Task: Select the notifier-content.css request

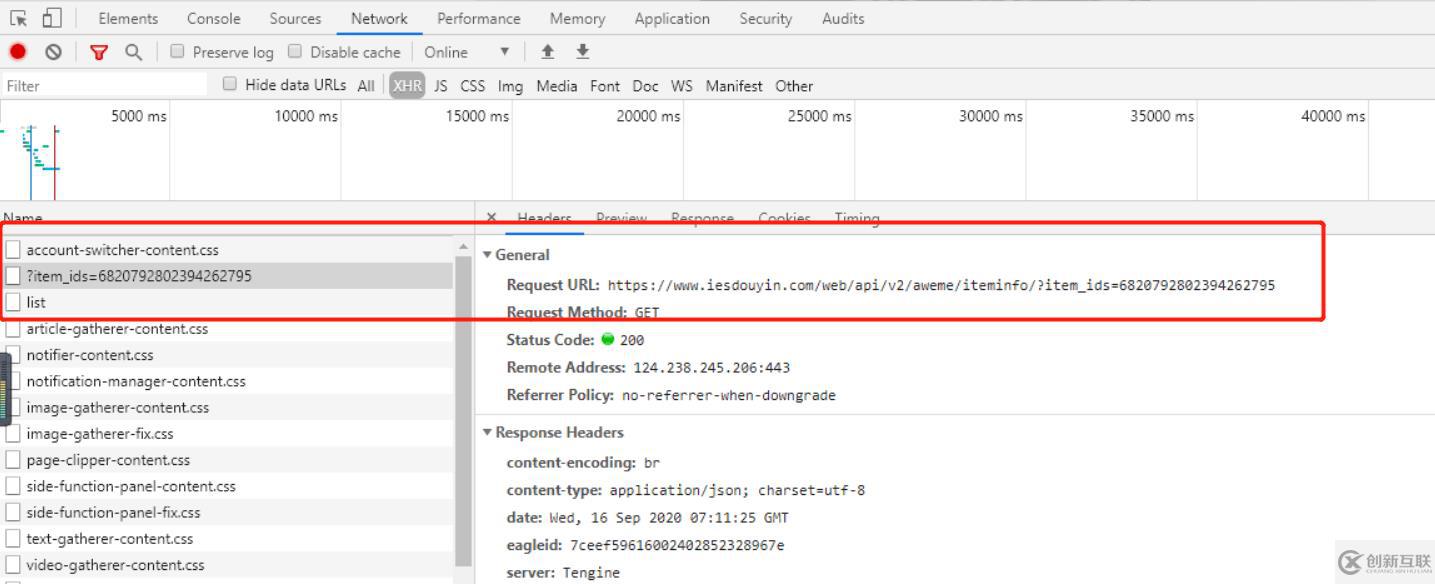Action: click(x=228, y=355)
